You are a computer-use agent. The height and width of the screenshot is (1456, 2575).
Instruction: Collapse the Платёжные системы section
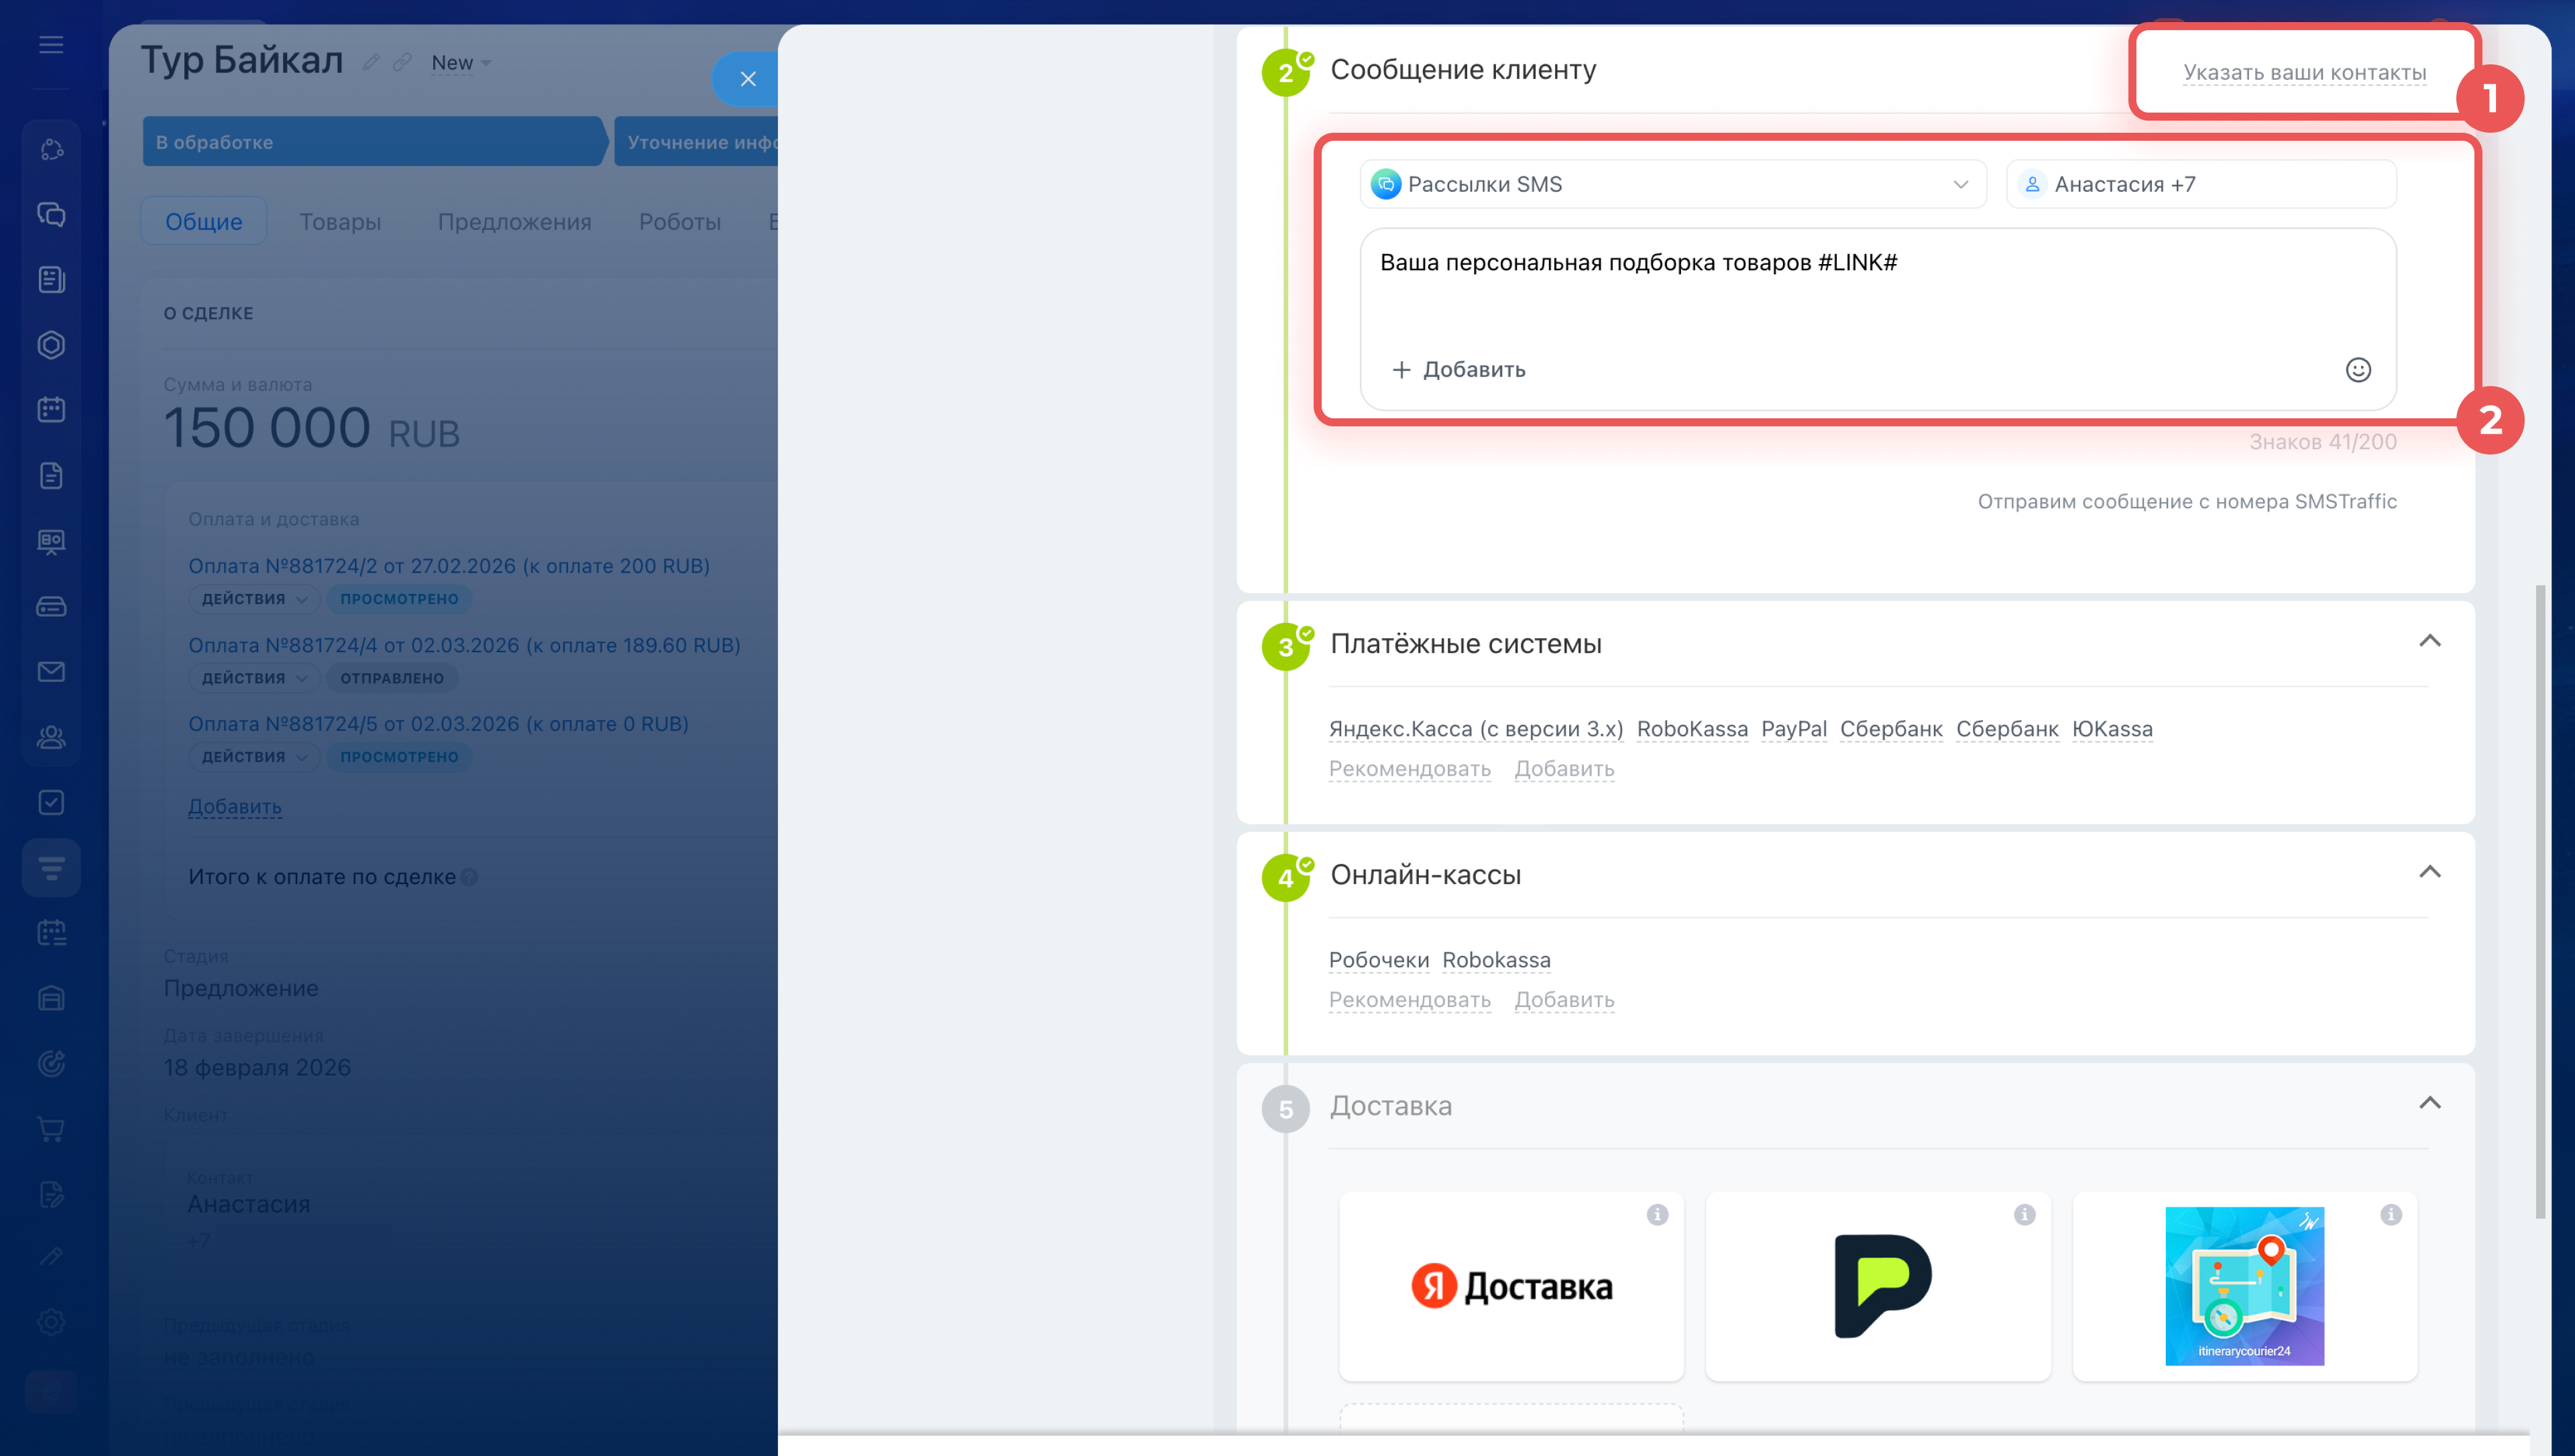point(2429,641)
